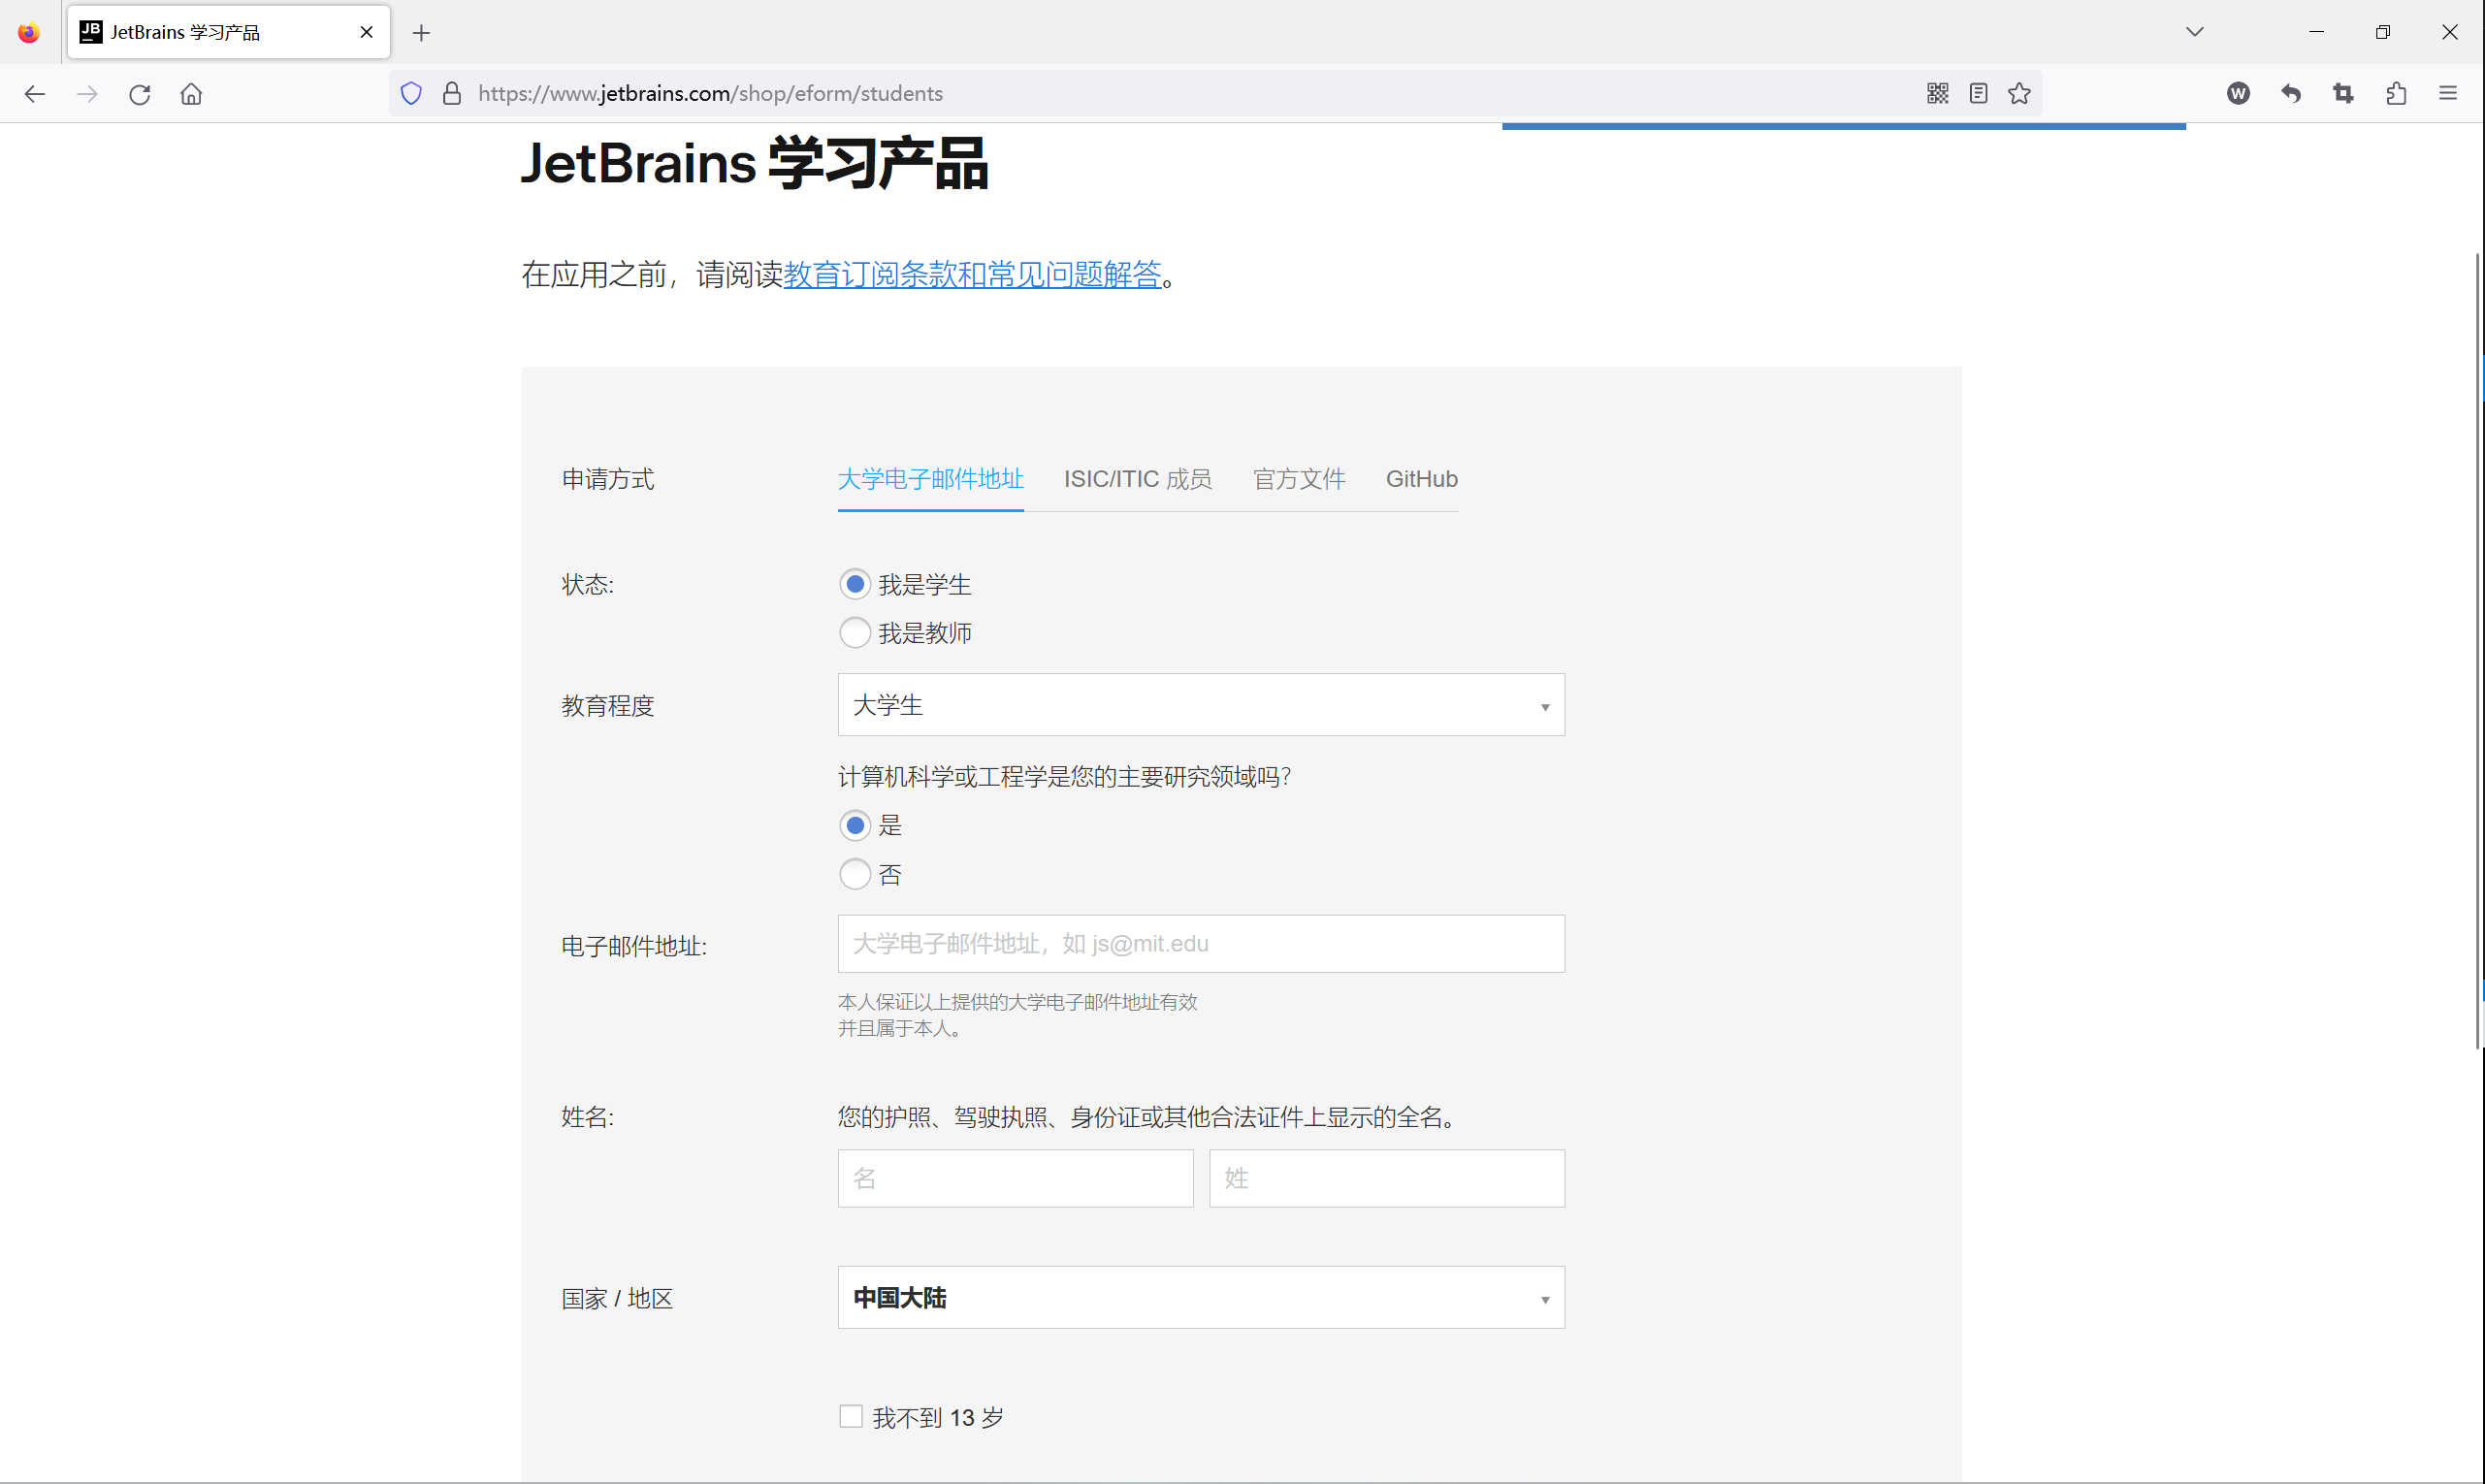
Task: Open the extensions puzzle menu
Action: pyautogui.click(x=2396, y=94)
